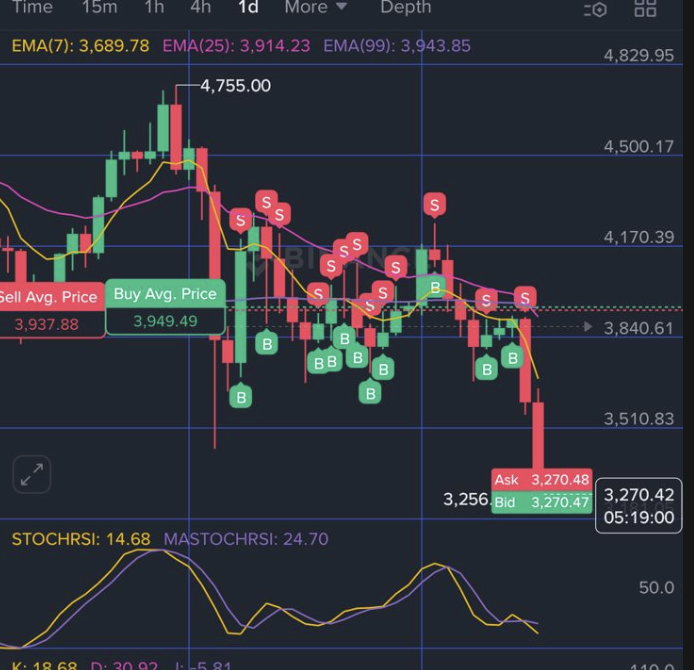Screen dimensions: 694x670
Task: Open the grid layout icon
Action: pyautogui.click(x=645, y=8)
